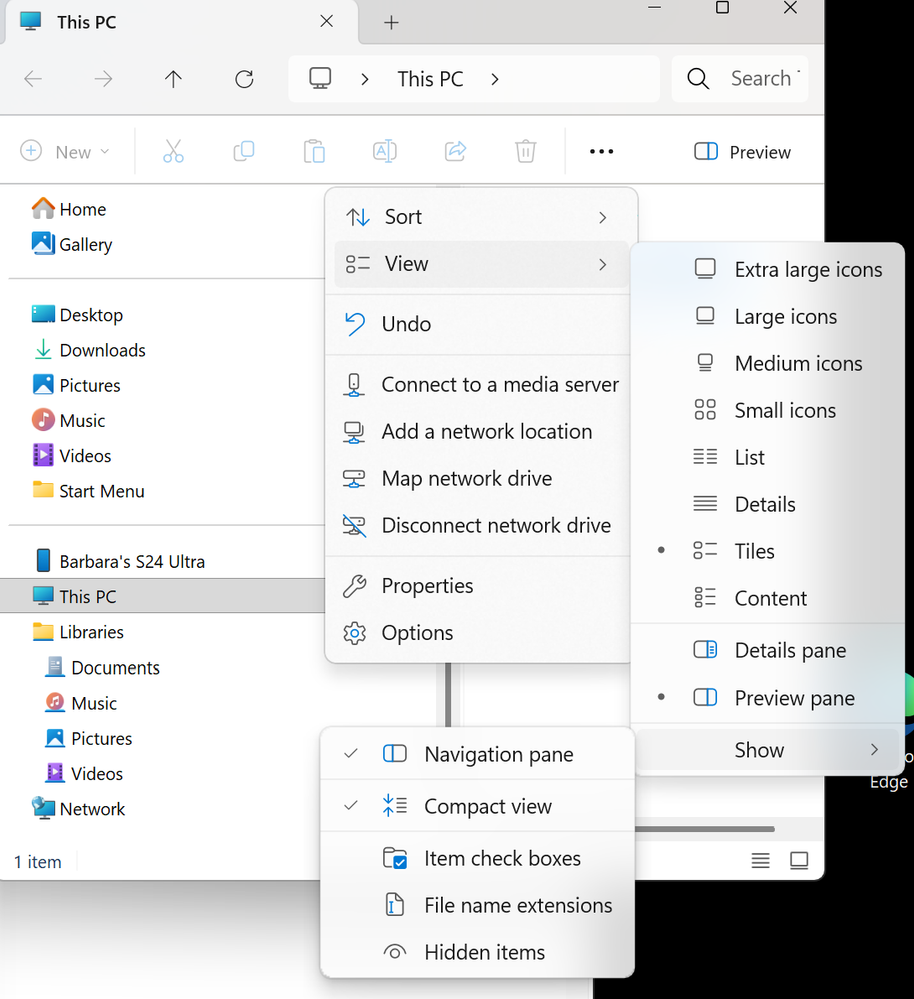The height and width of the screenshot is (999, 914).
Task: Click the Paste clipboard icon
Action: [x=314, y=152]
